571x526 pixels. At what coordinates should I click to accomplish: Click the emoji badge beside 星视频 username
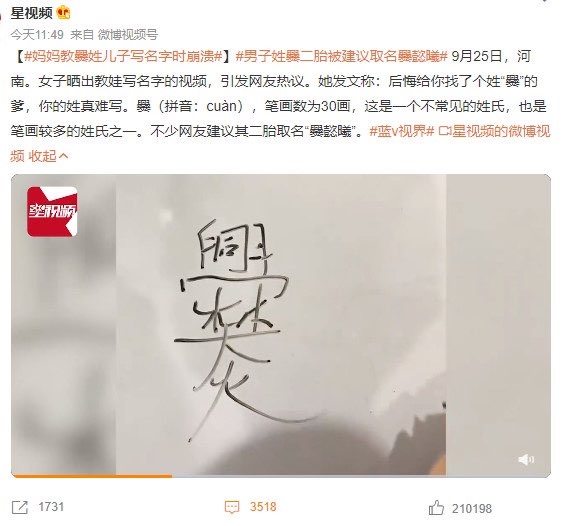64,13
